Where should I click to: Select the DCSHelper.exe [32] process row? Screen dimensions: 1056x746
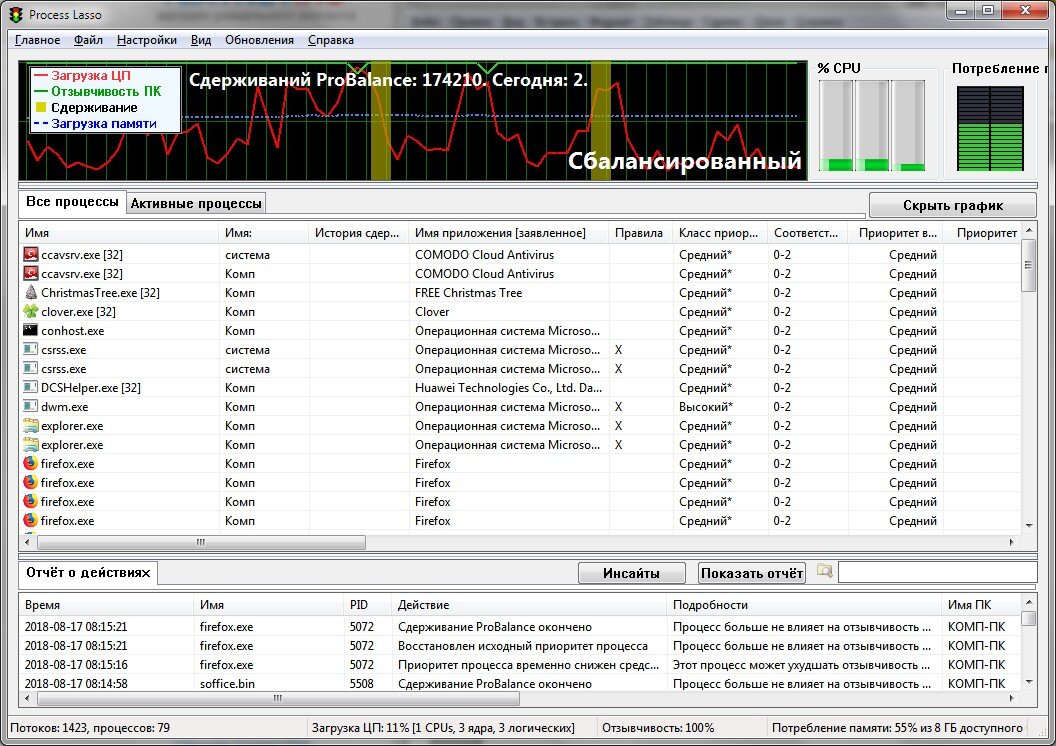click(521, 387)
